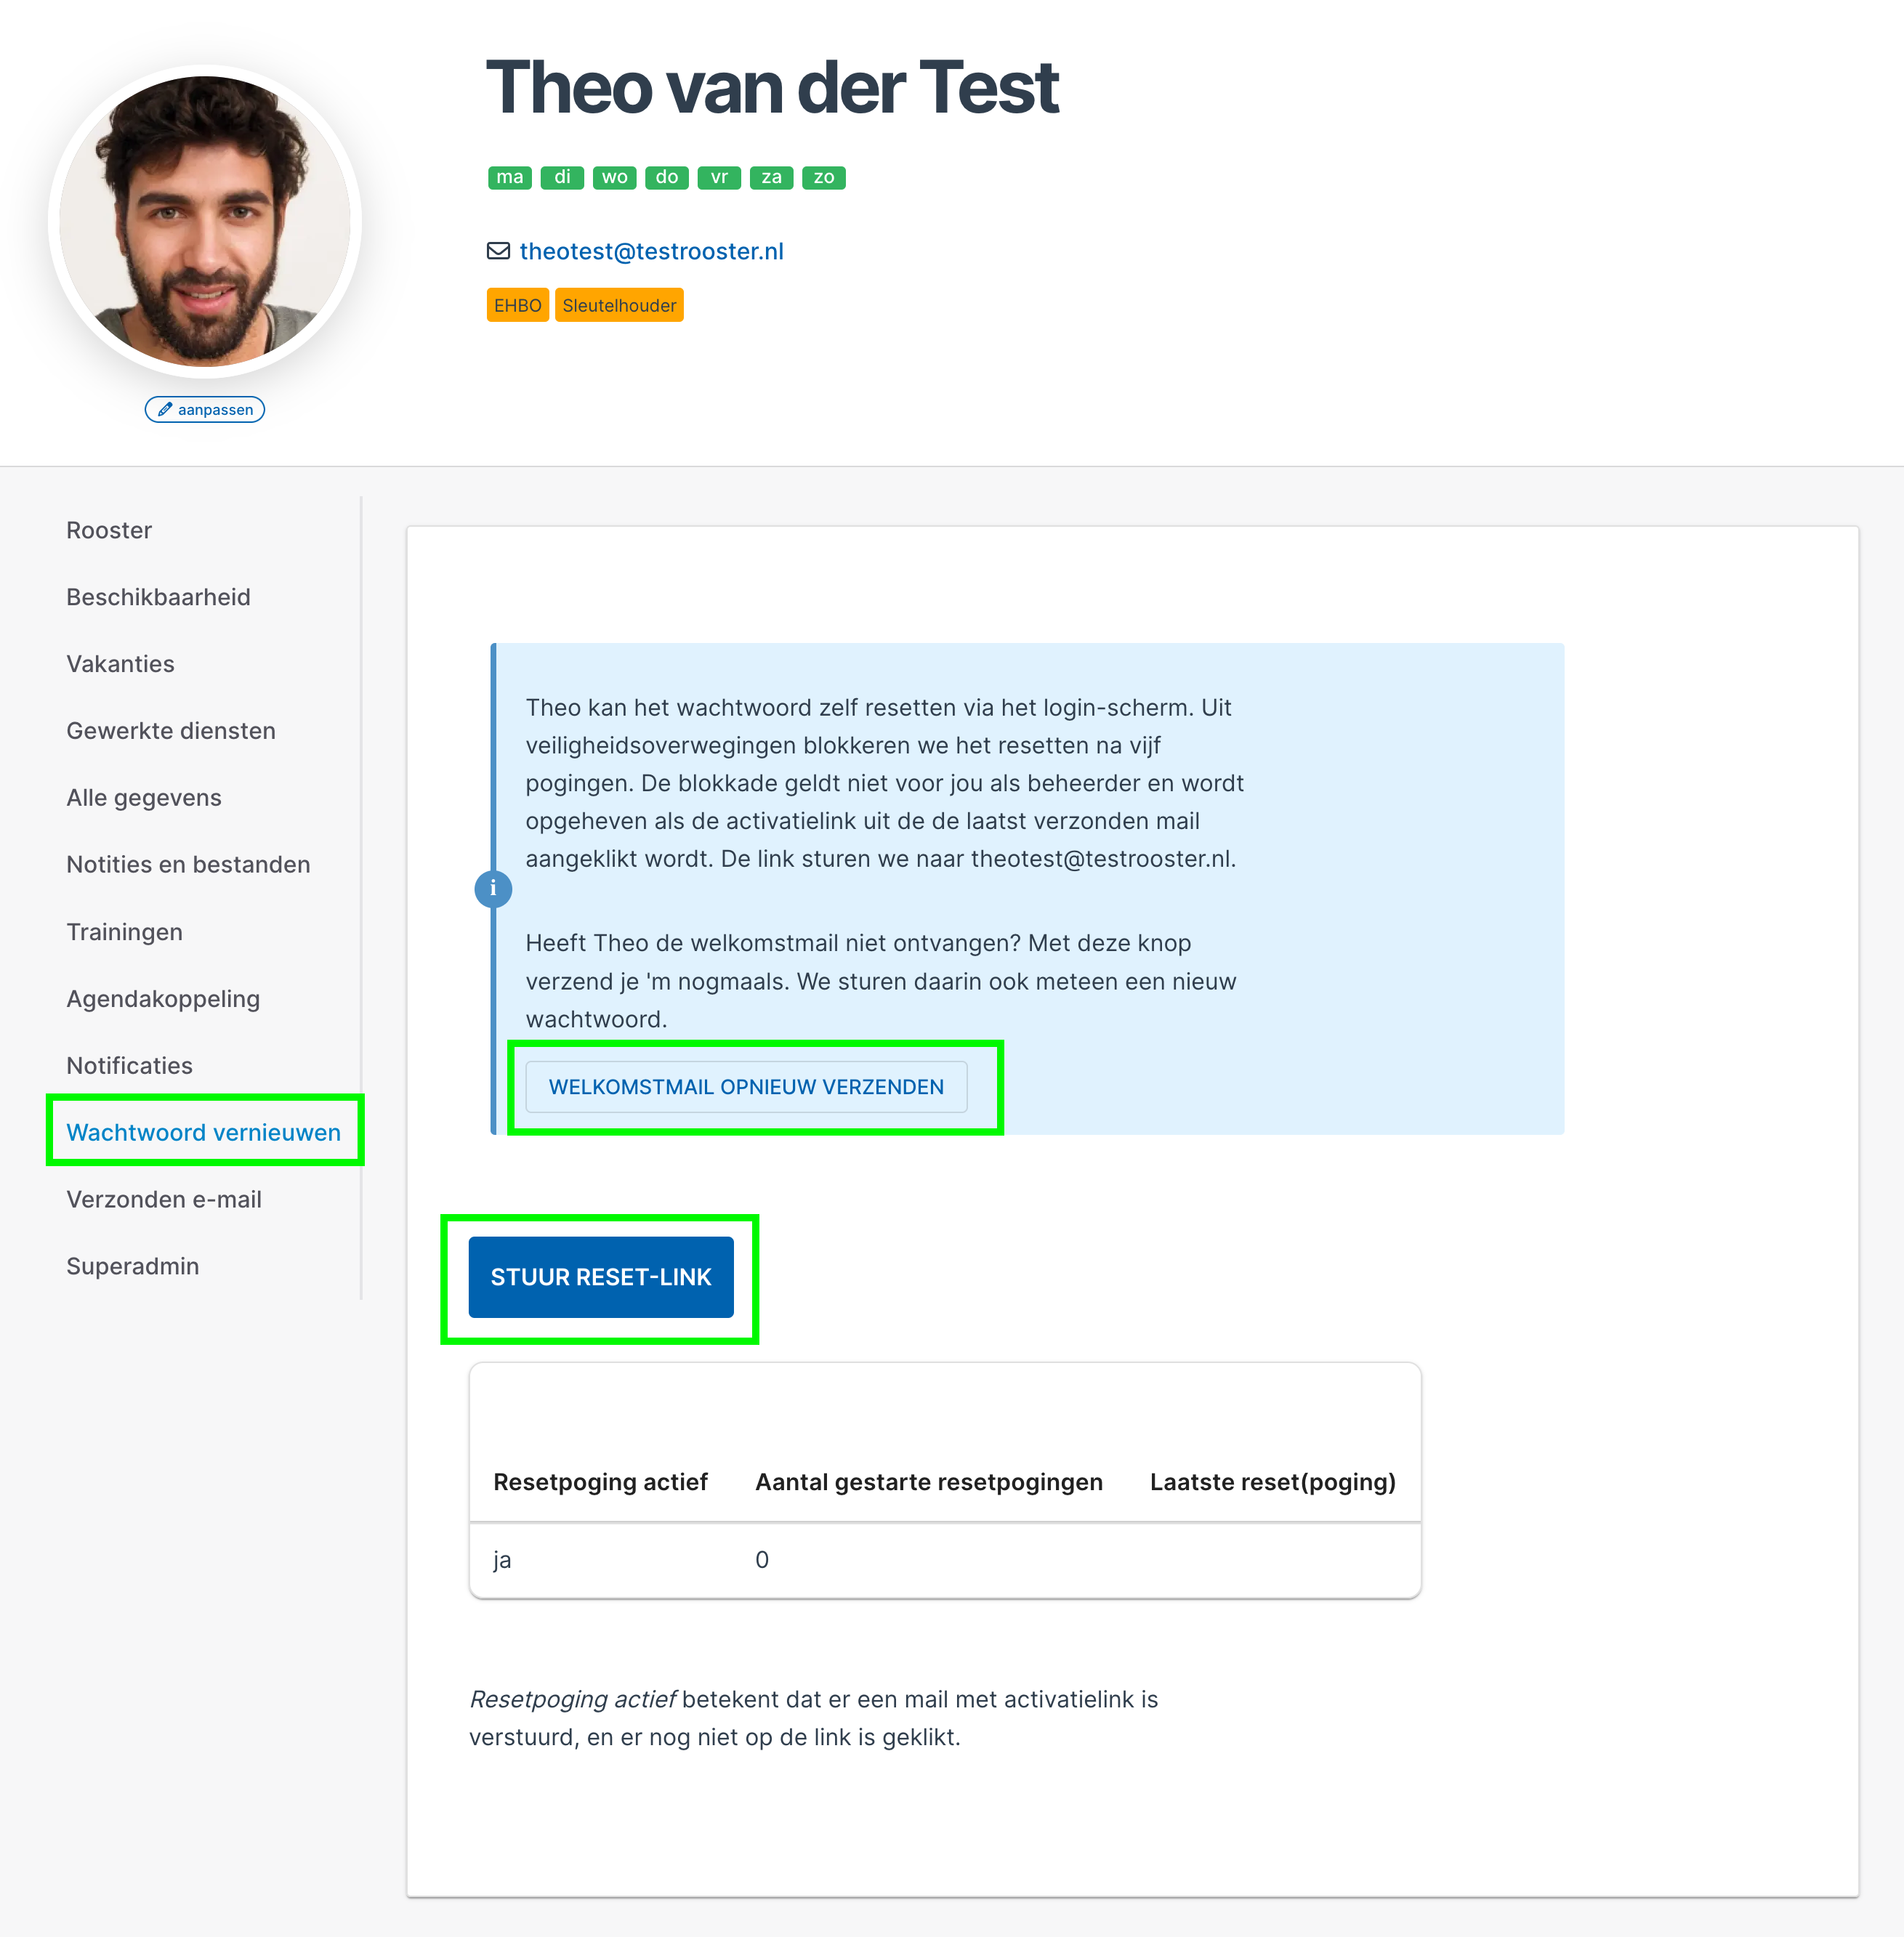Select the zo weekday badge

[824, 177]
